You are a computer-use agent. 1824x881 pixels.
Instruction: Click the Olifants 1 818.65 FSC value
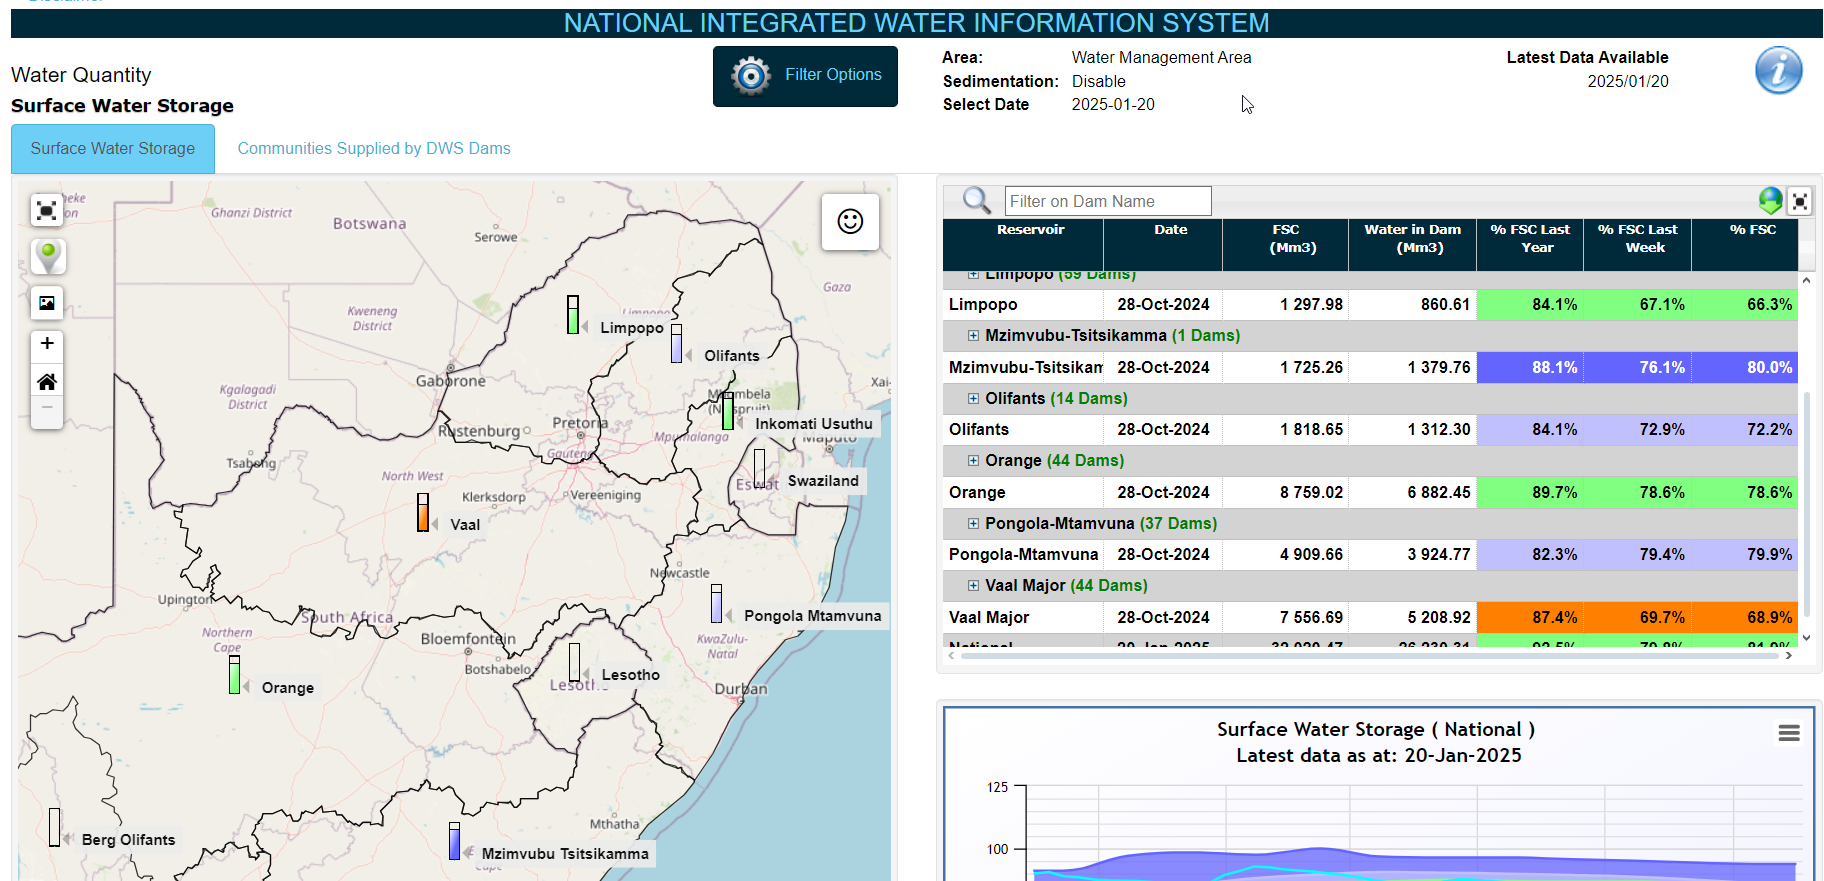tap(1311, 430)
